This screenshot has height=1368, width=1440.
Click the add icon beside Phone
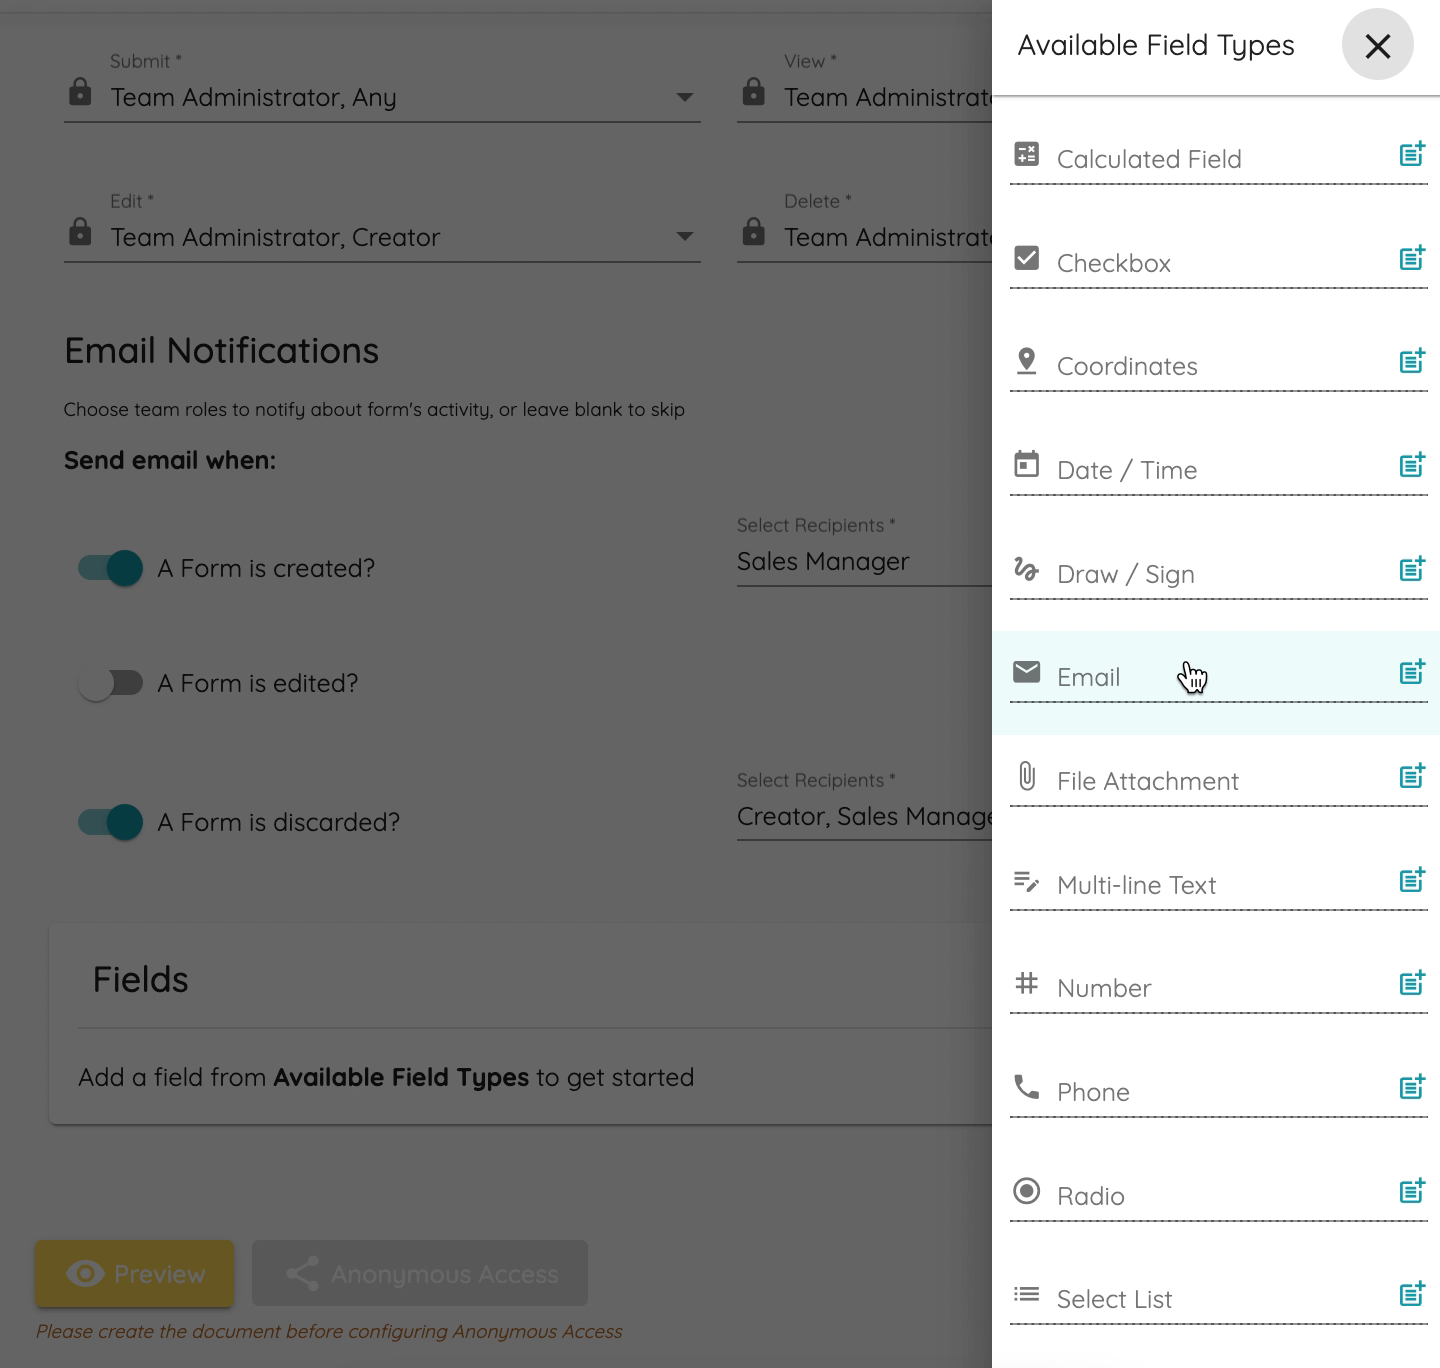pyautogui.click(x=1412, y=1087)
